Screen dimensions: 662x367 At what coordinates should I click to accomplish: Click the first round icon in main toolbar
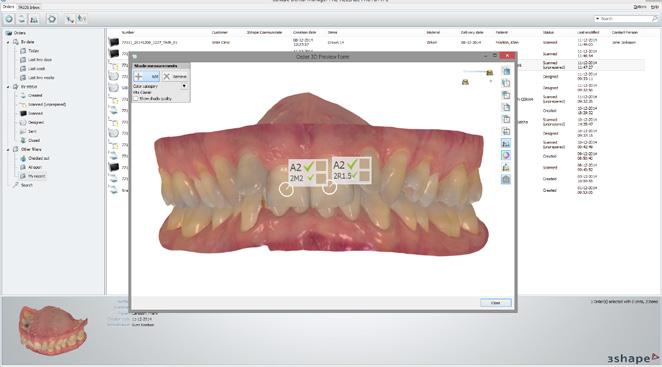[x=8, y=19]
